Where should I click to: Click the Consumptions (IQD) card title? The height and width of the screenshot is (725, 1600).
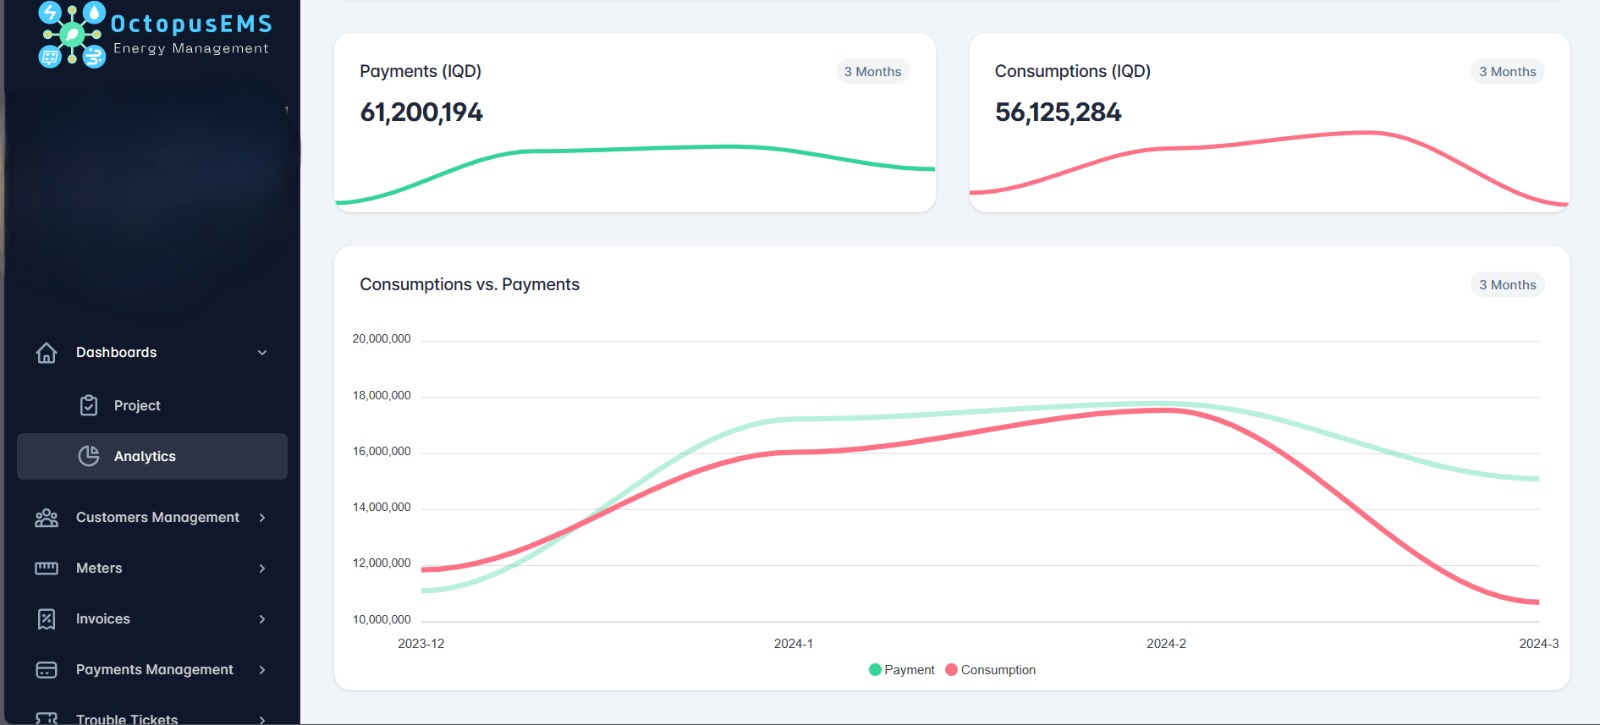pyautogui.click(x=1072, y=71)
